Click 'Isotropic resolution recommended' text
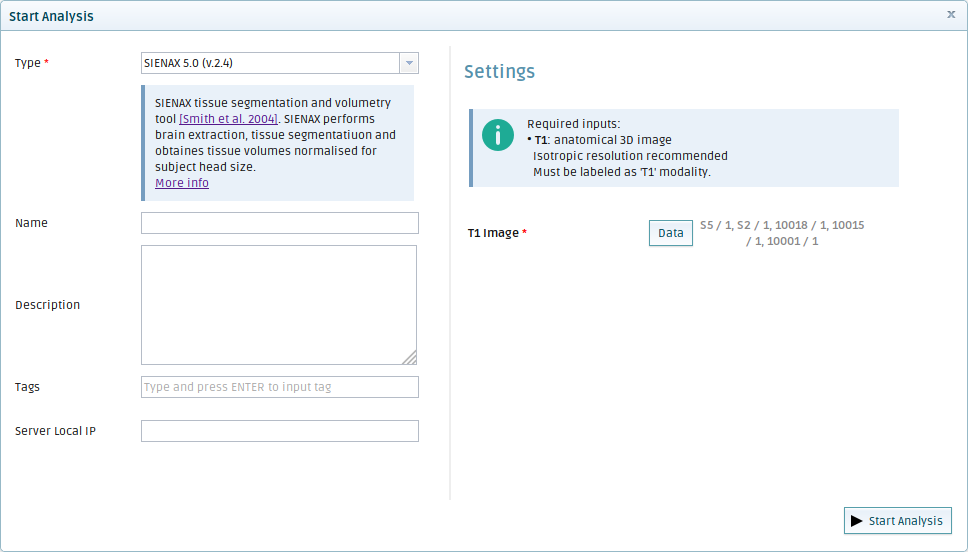The image size is (968, 552). (630, 156)
